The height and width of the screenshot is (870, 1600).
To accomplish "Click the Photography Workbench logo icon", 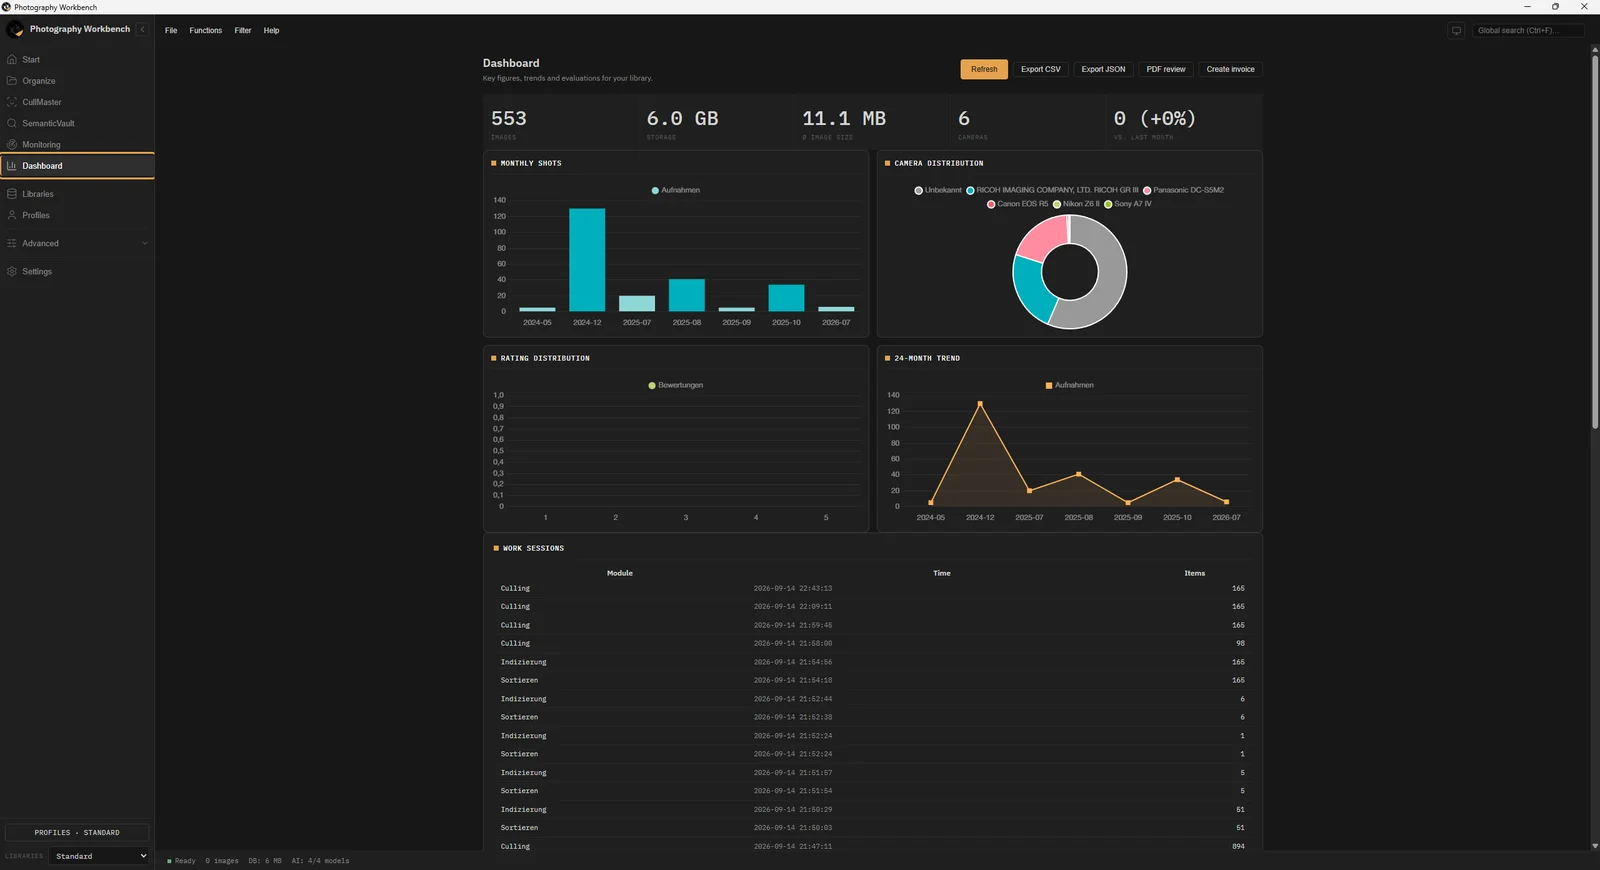I will 15,30.
